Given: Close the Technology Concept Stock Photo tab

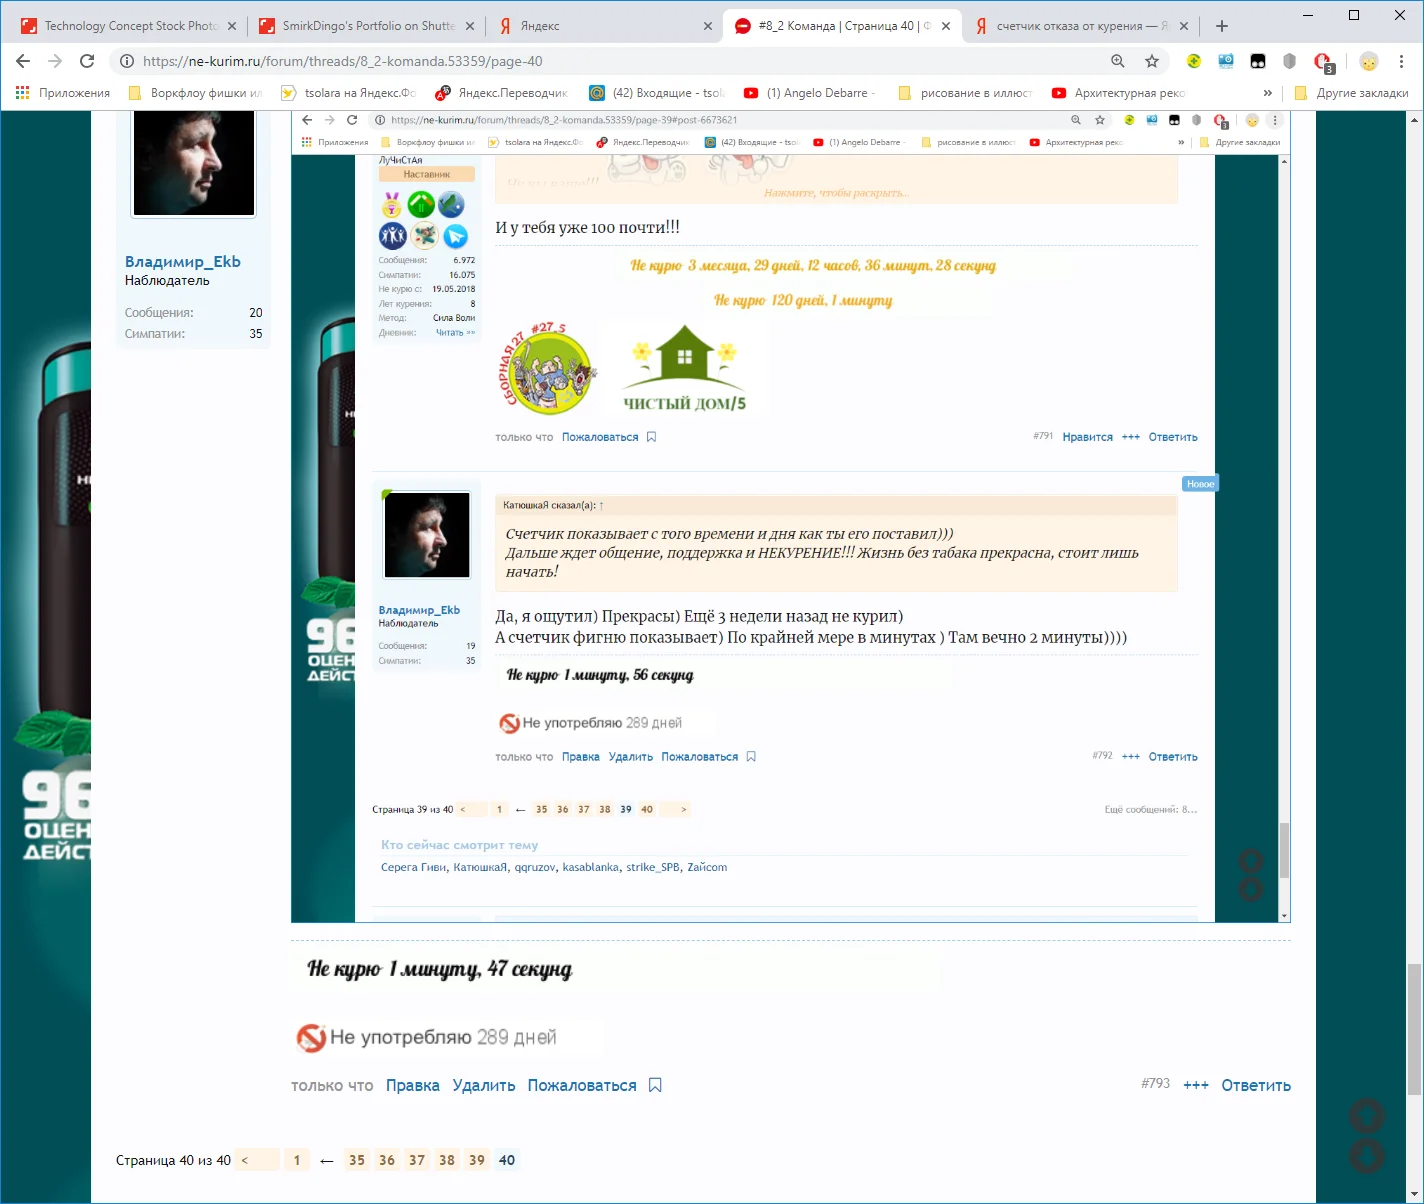Looking at the screenshot, I should [x=232, y=26].
